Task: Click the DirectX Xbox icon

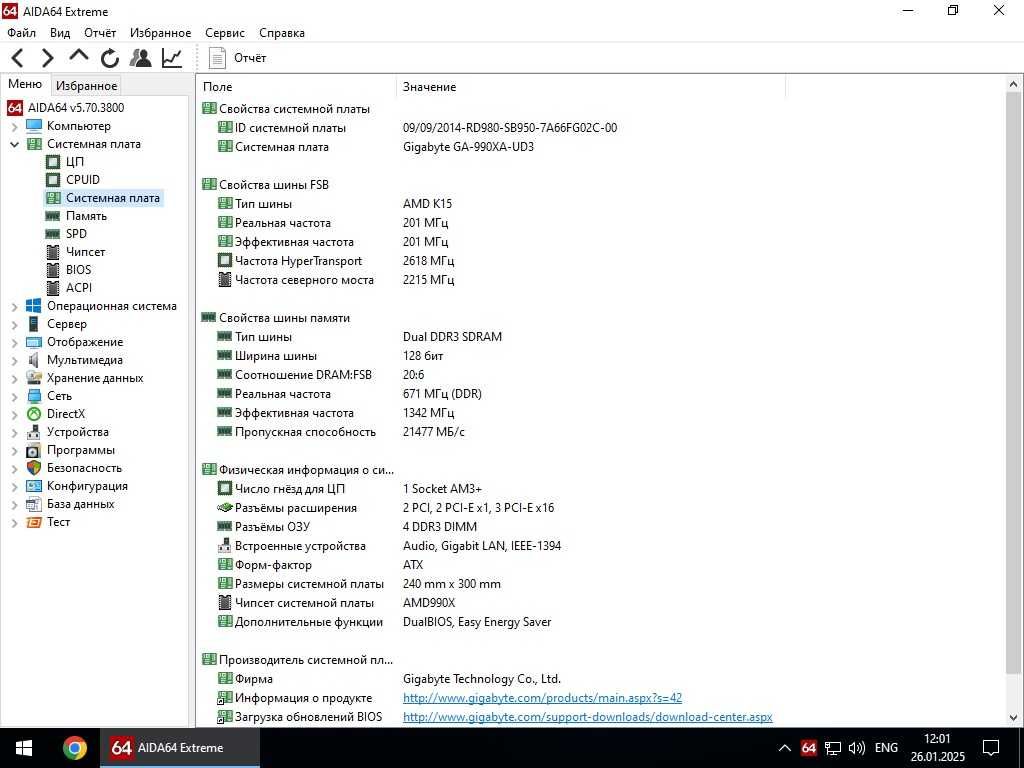Action: pos(34,413)
